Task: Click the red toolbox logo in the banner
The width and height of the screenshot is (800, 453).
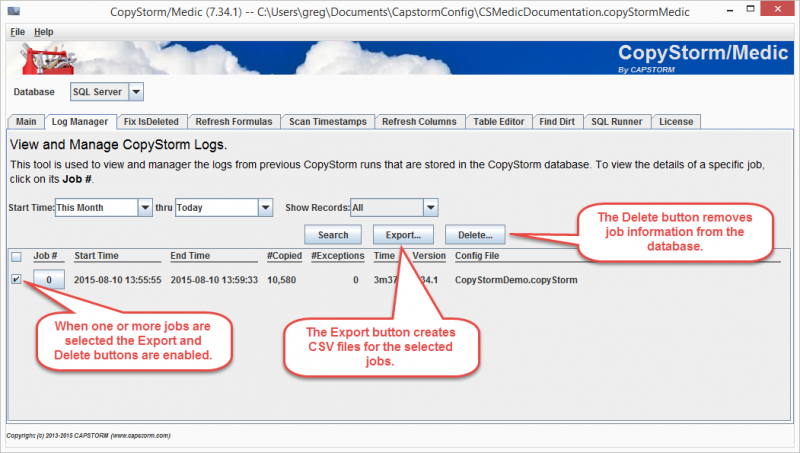Action: pos(47,59)
